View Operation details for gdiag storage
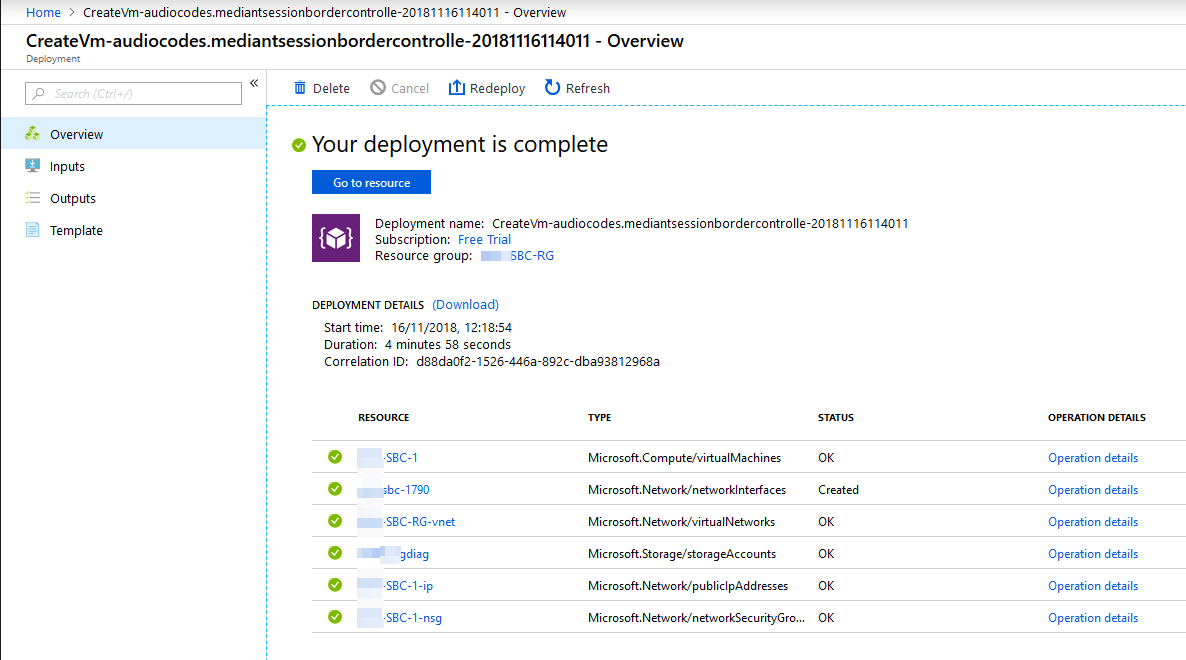The height and width of the screenshot is (660, 1186). point(1093,554)
